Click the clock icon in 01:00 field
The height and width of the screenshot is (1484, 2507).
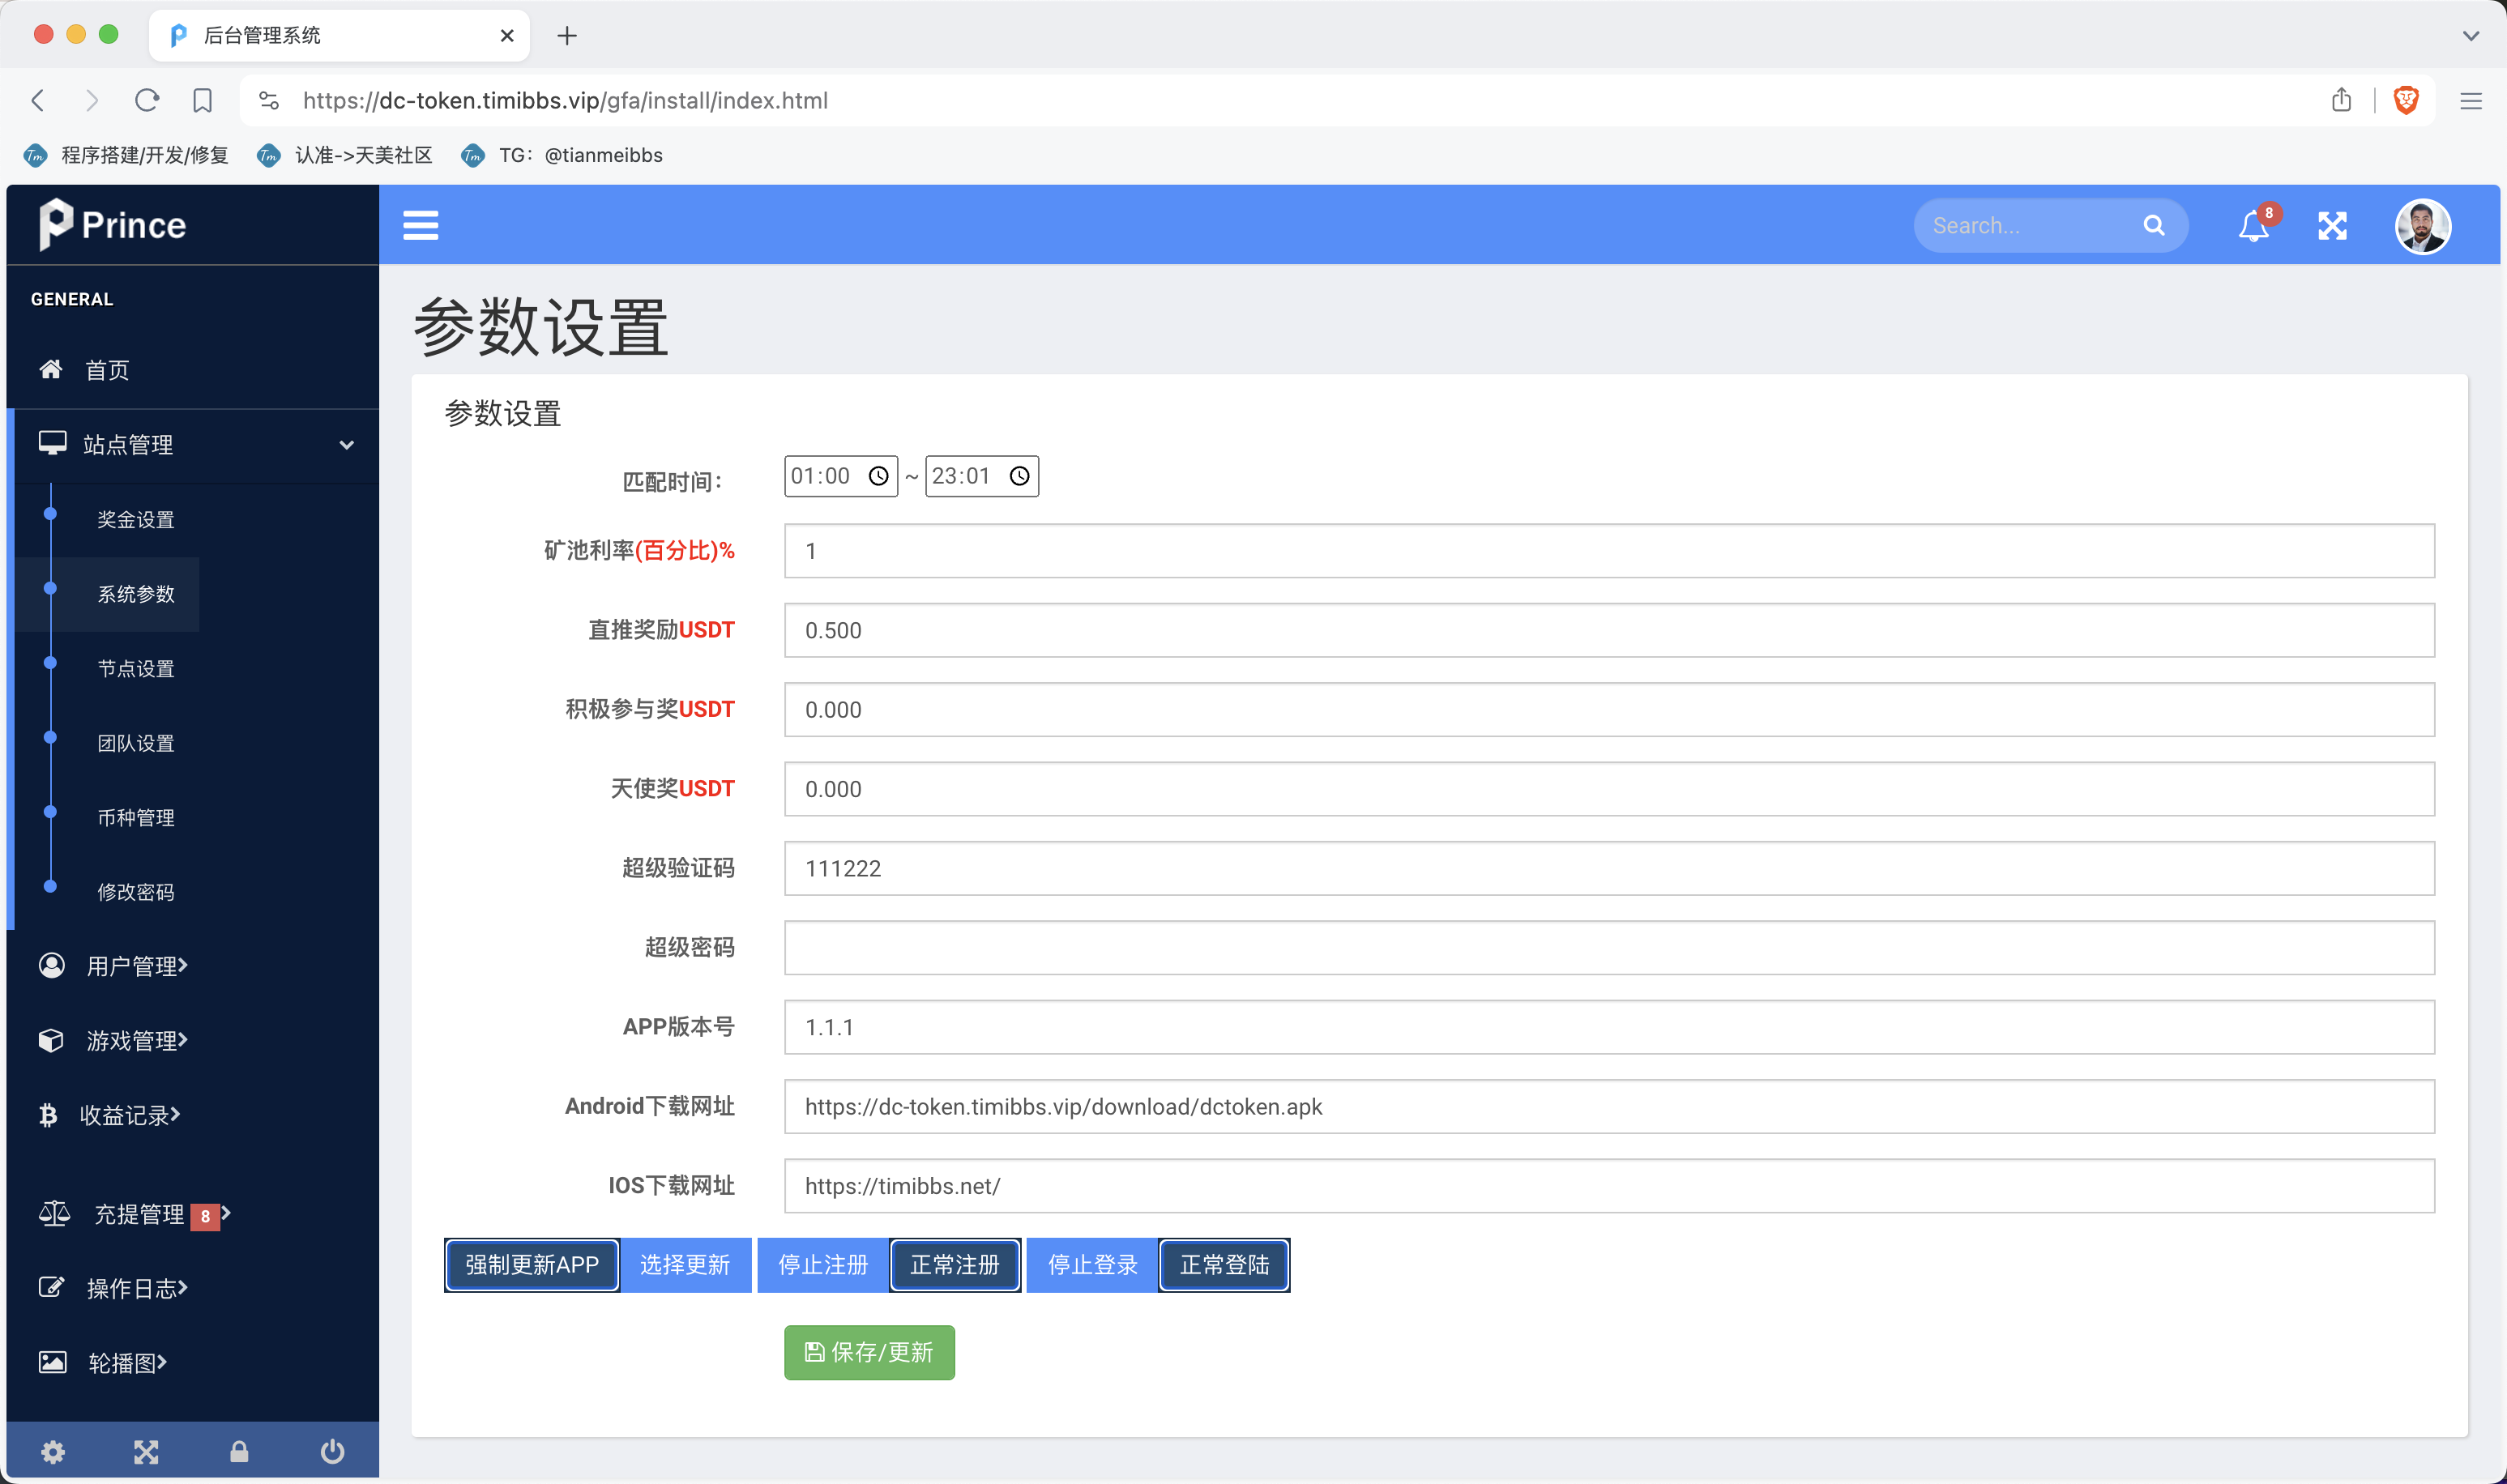[x=878, y=476]
